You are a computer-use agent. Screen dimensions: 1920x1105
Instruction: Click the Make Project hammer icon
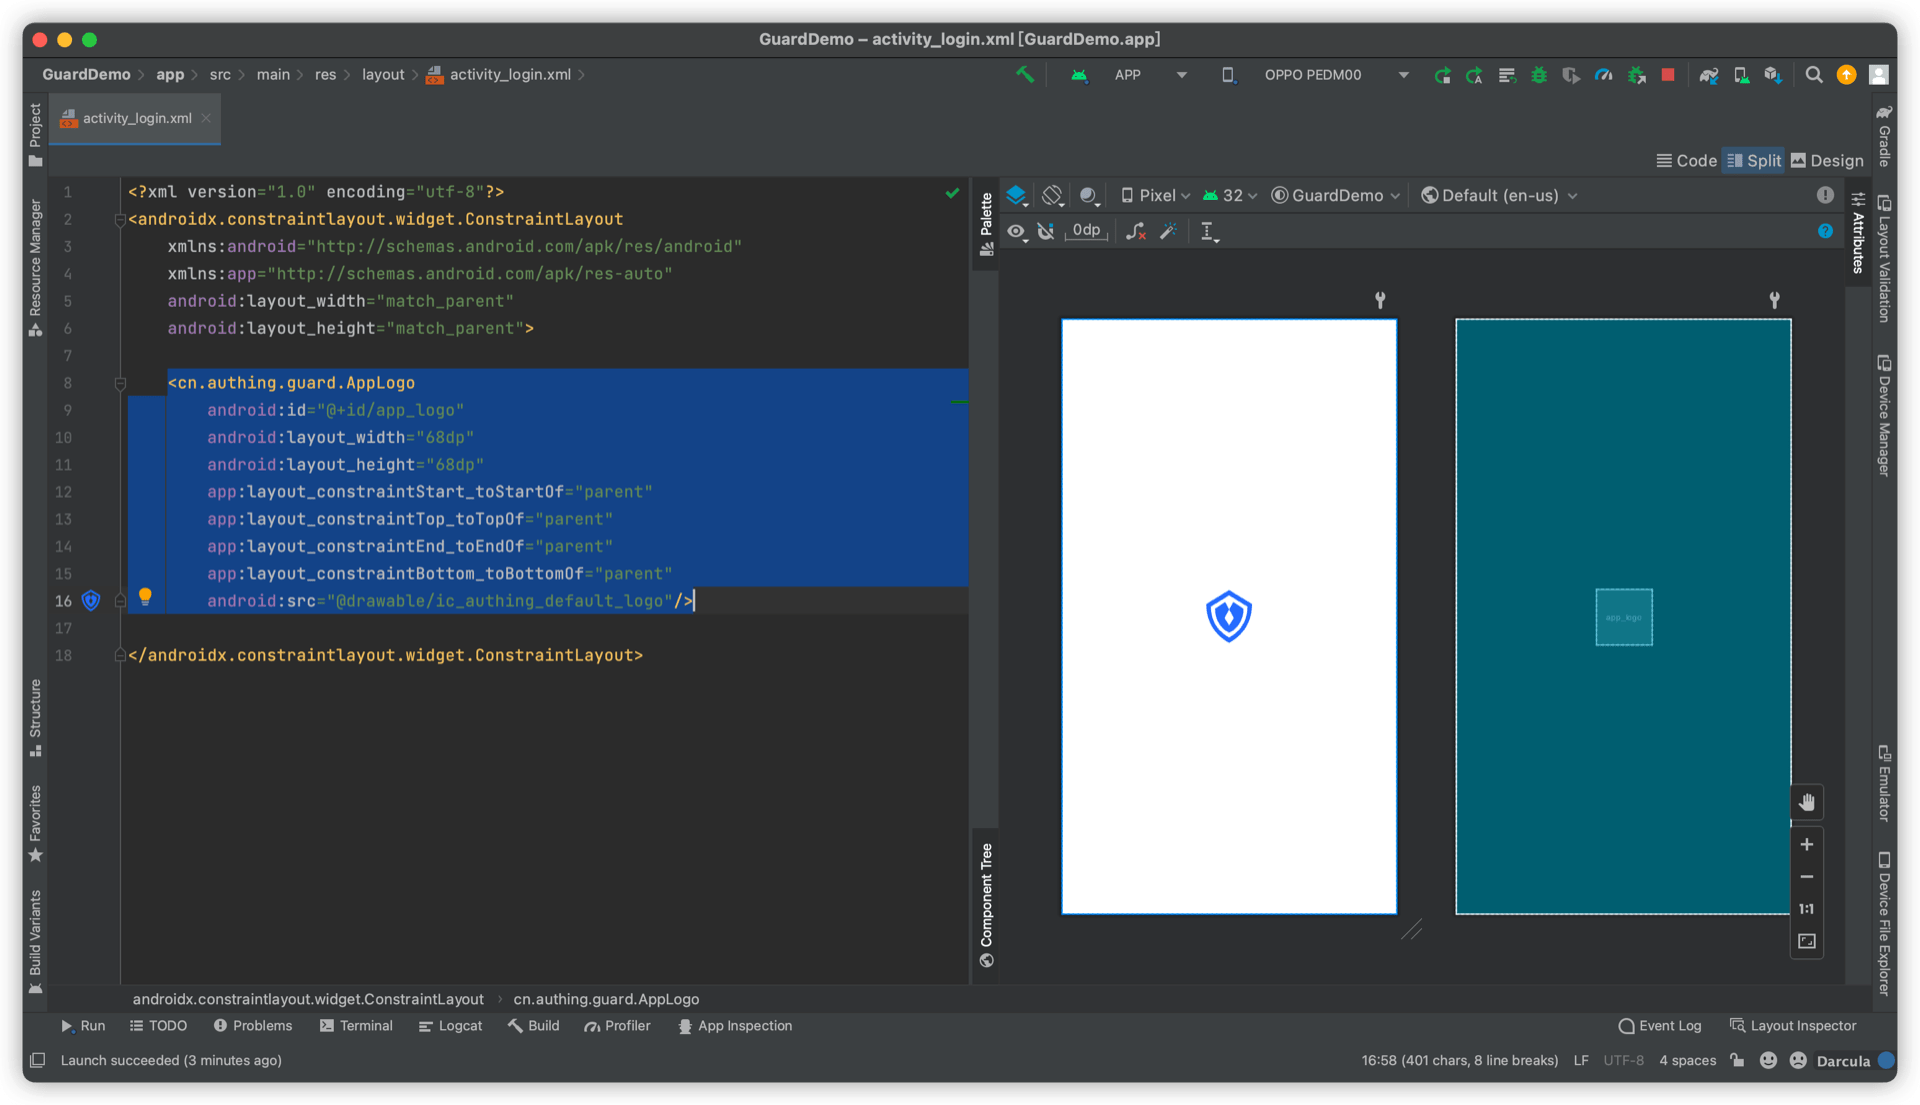click(x=1025, y=75)
